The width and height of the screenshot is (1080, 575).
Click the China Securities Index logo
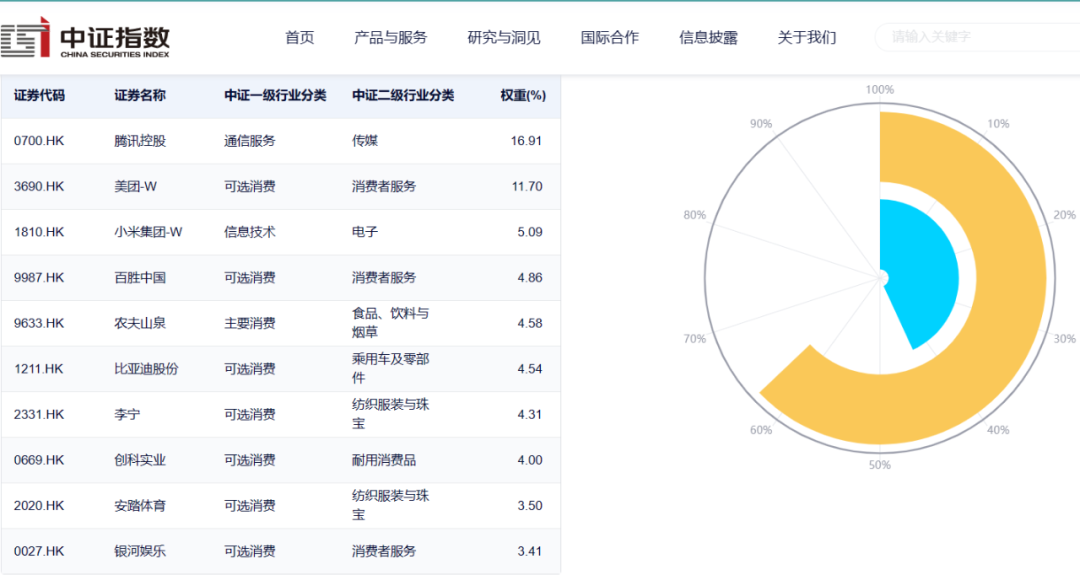[85, 39]
